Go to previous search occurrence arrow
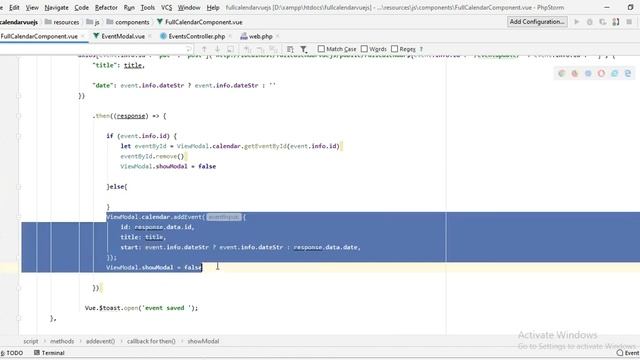This screenshot has height=360, width=640. [204, 49]
